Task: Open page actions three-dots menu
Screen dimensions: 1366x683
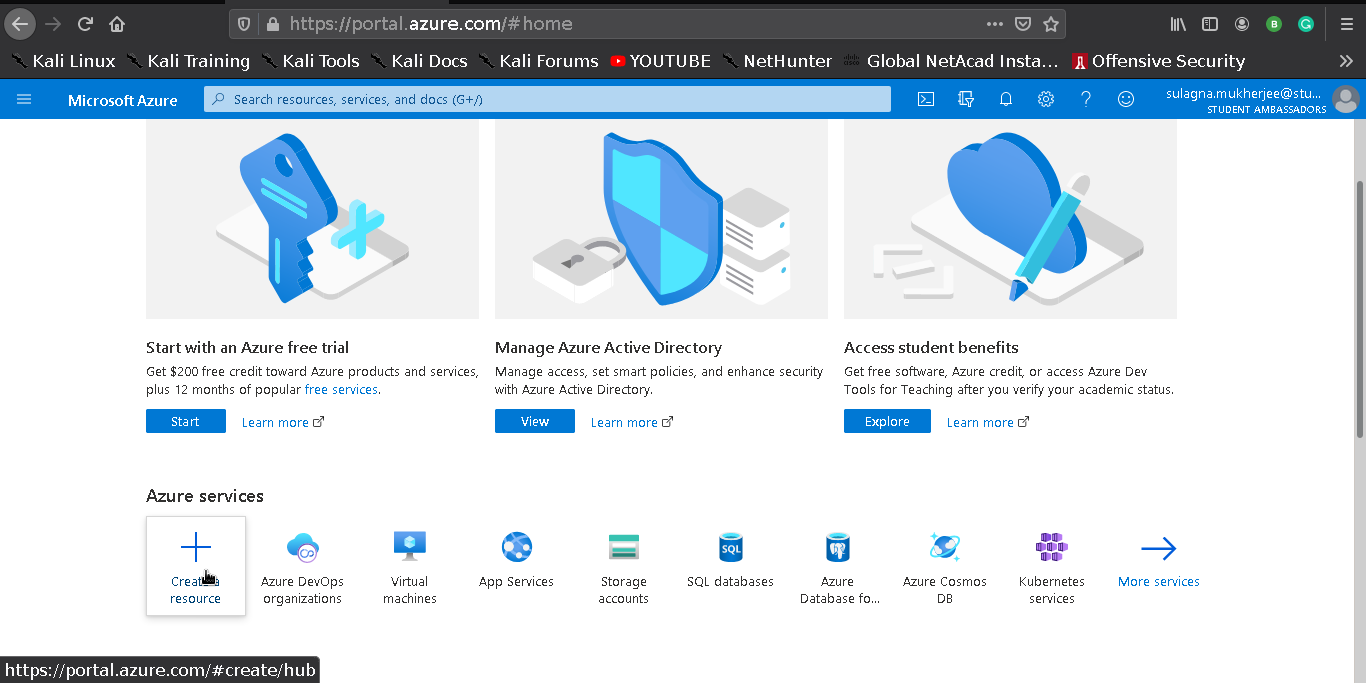Action: tap(995, 24)
